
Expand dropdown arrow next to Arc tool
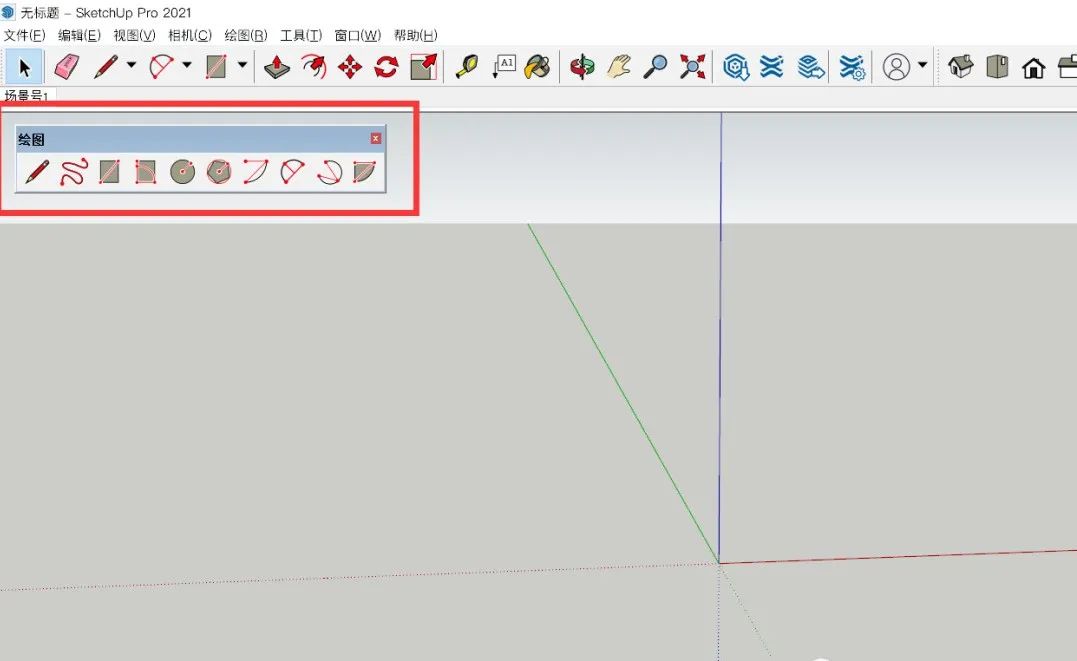pos(187,65)
